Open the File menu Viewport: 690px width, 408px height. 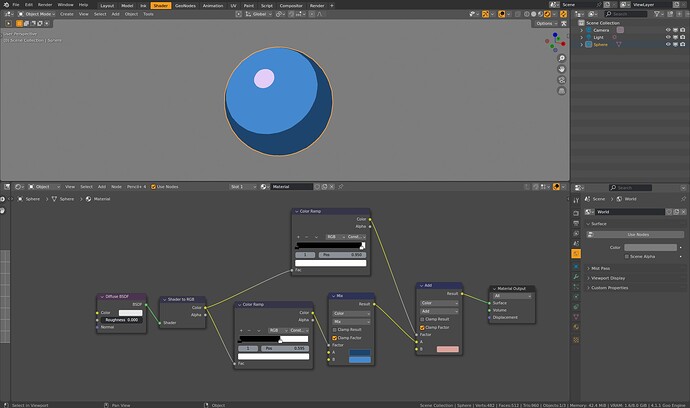pyautogui.click(x=16, y=5)
